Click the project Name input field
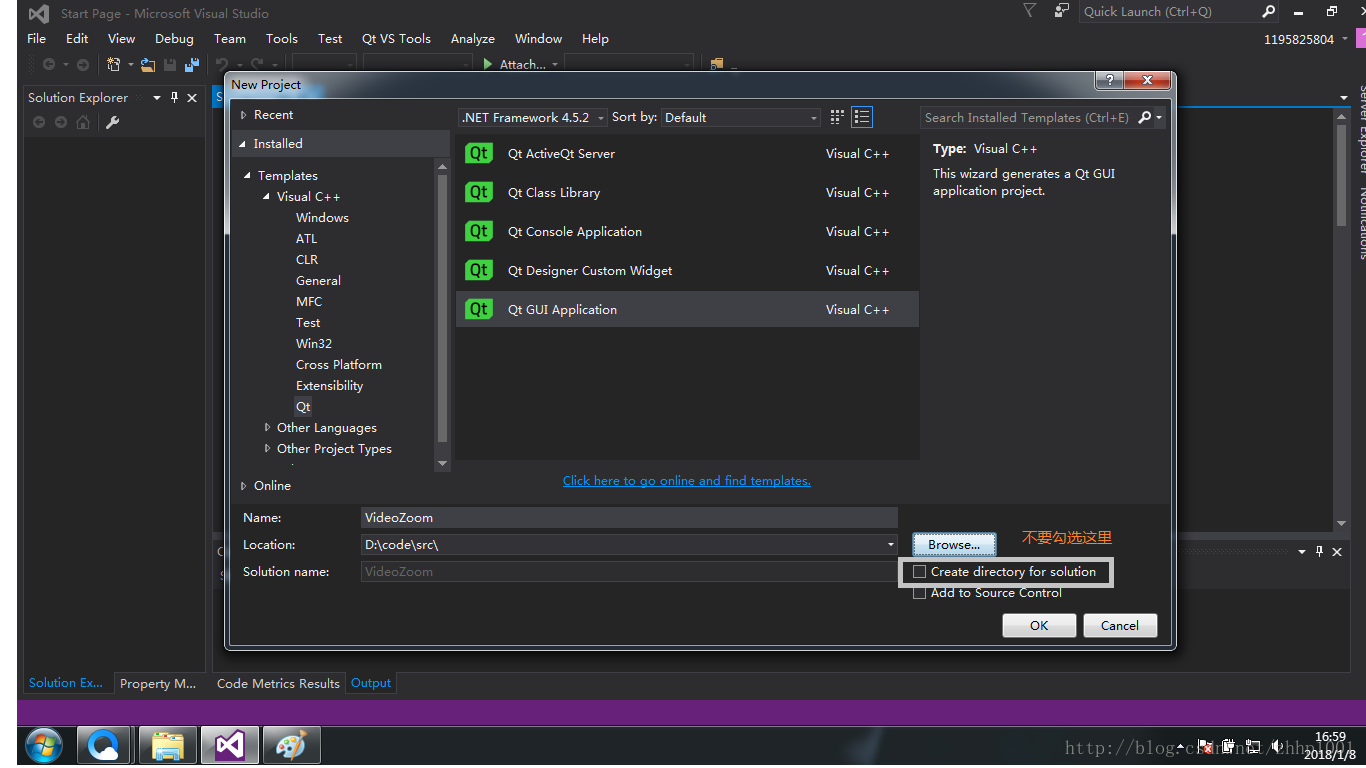Viewport: 1366px width, 768px height. (629, 518)
